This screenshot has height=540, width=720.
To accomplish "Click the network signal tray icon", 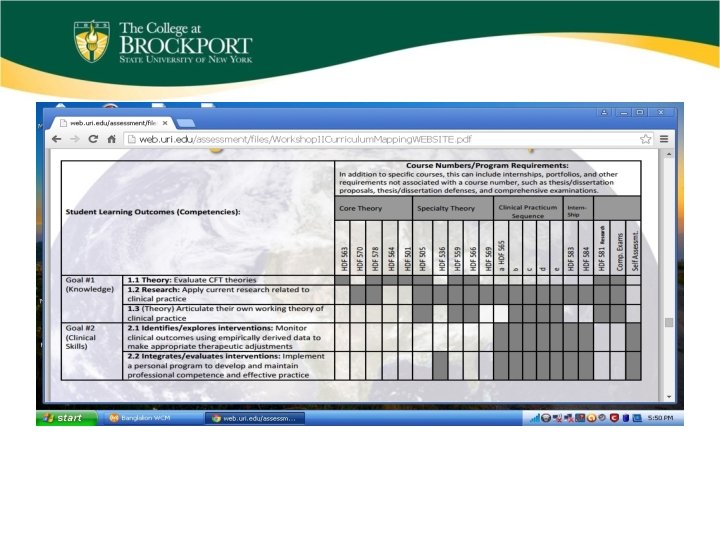I will pyautogui.click(x=535, y=418).
